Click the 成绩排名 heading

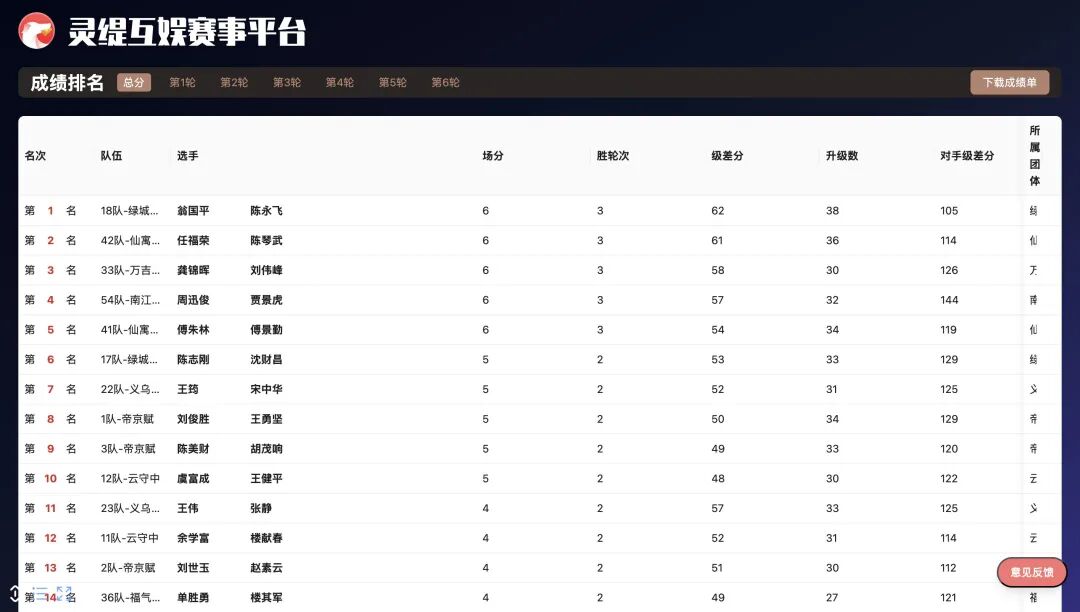coord(67,83)
